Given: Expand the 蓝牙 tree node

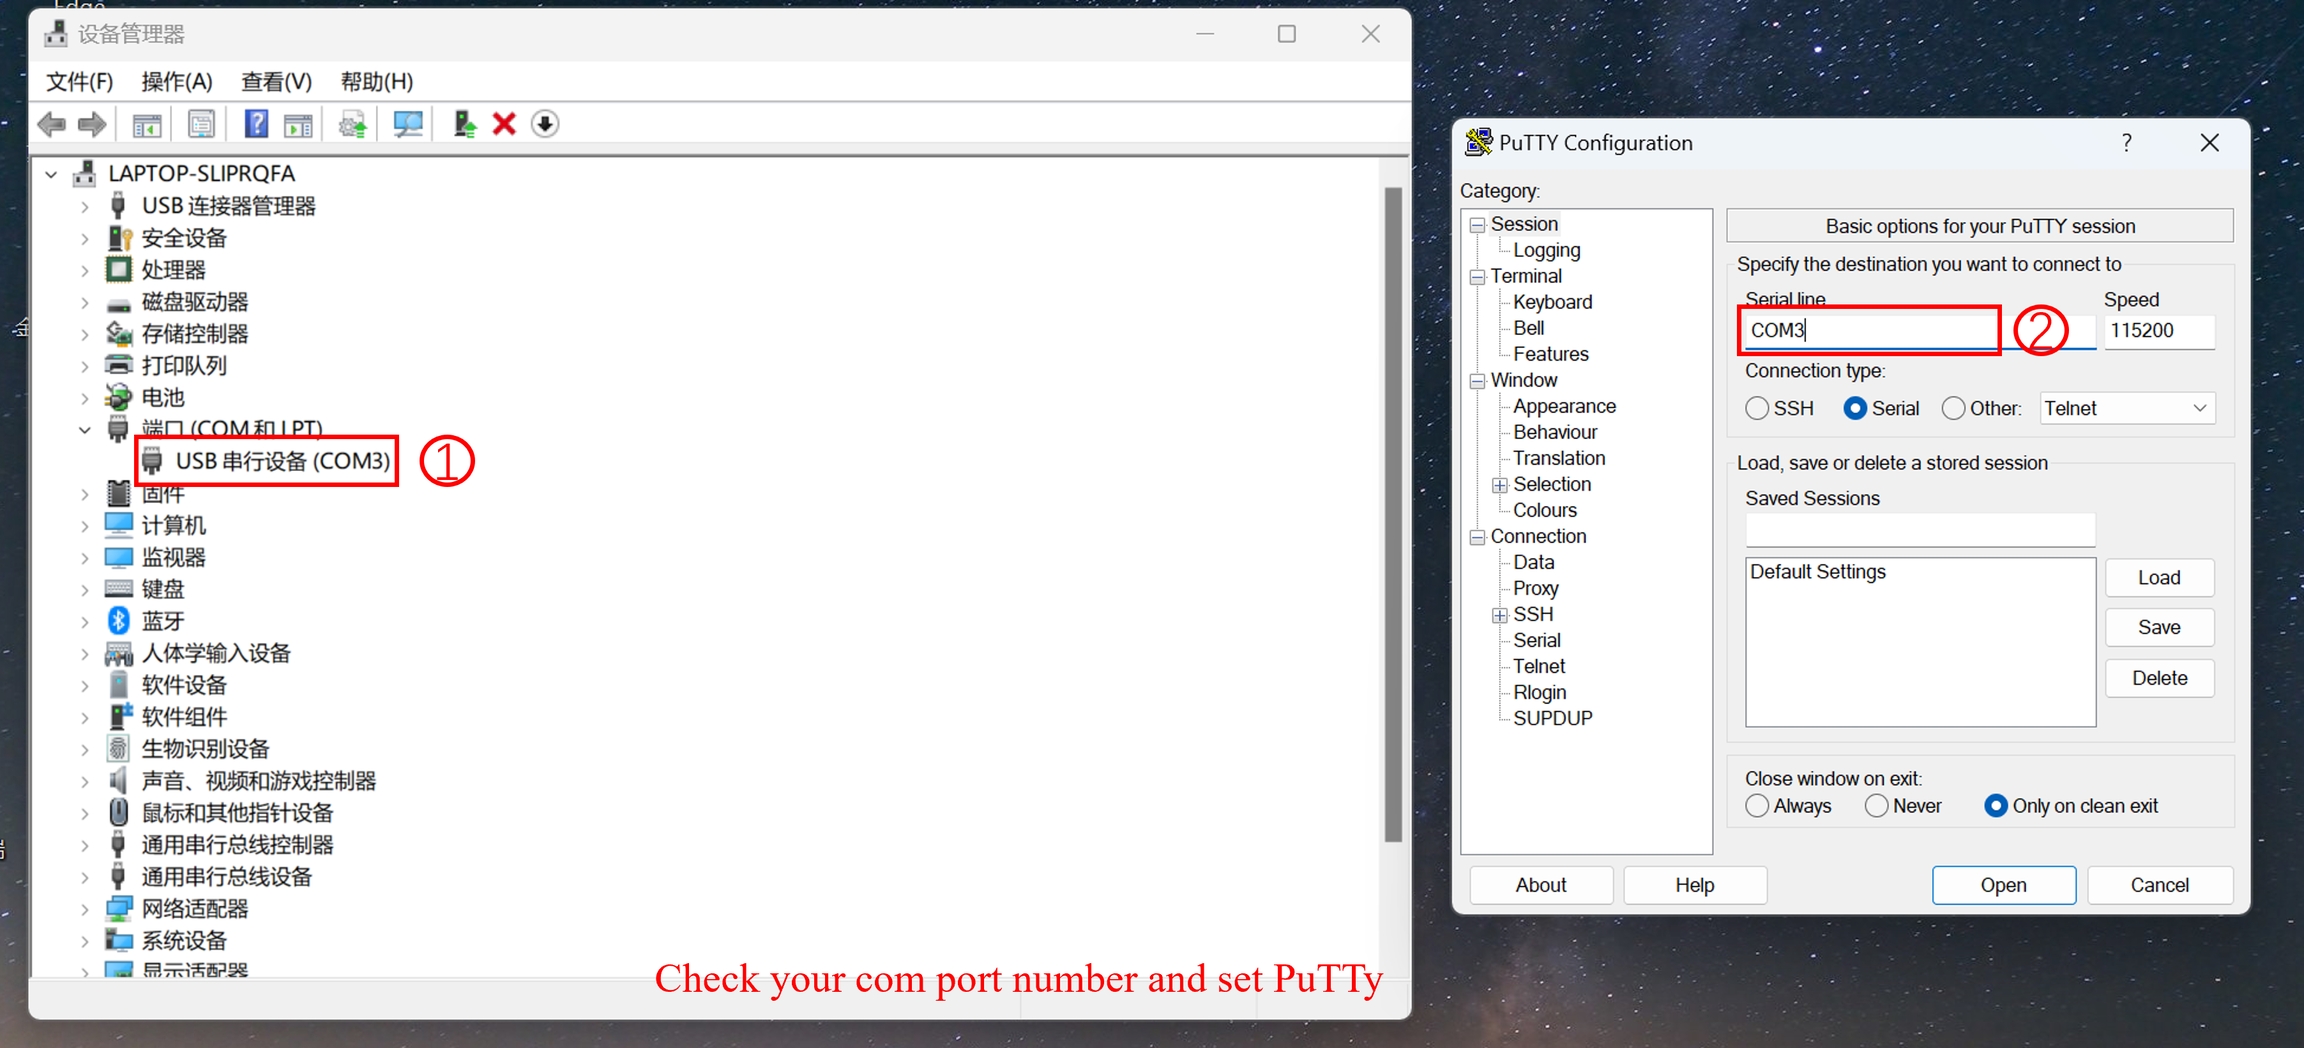Looking at the screenshot, I should (85, 621).
